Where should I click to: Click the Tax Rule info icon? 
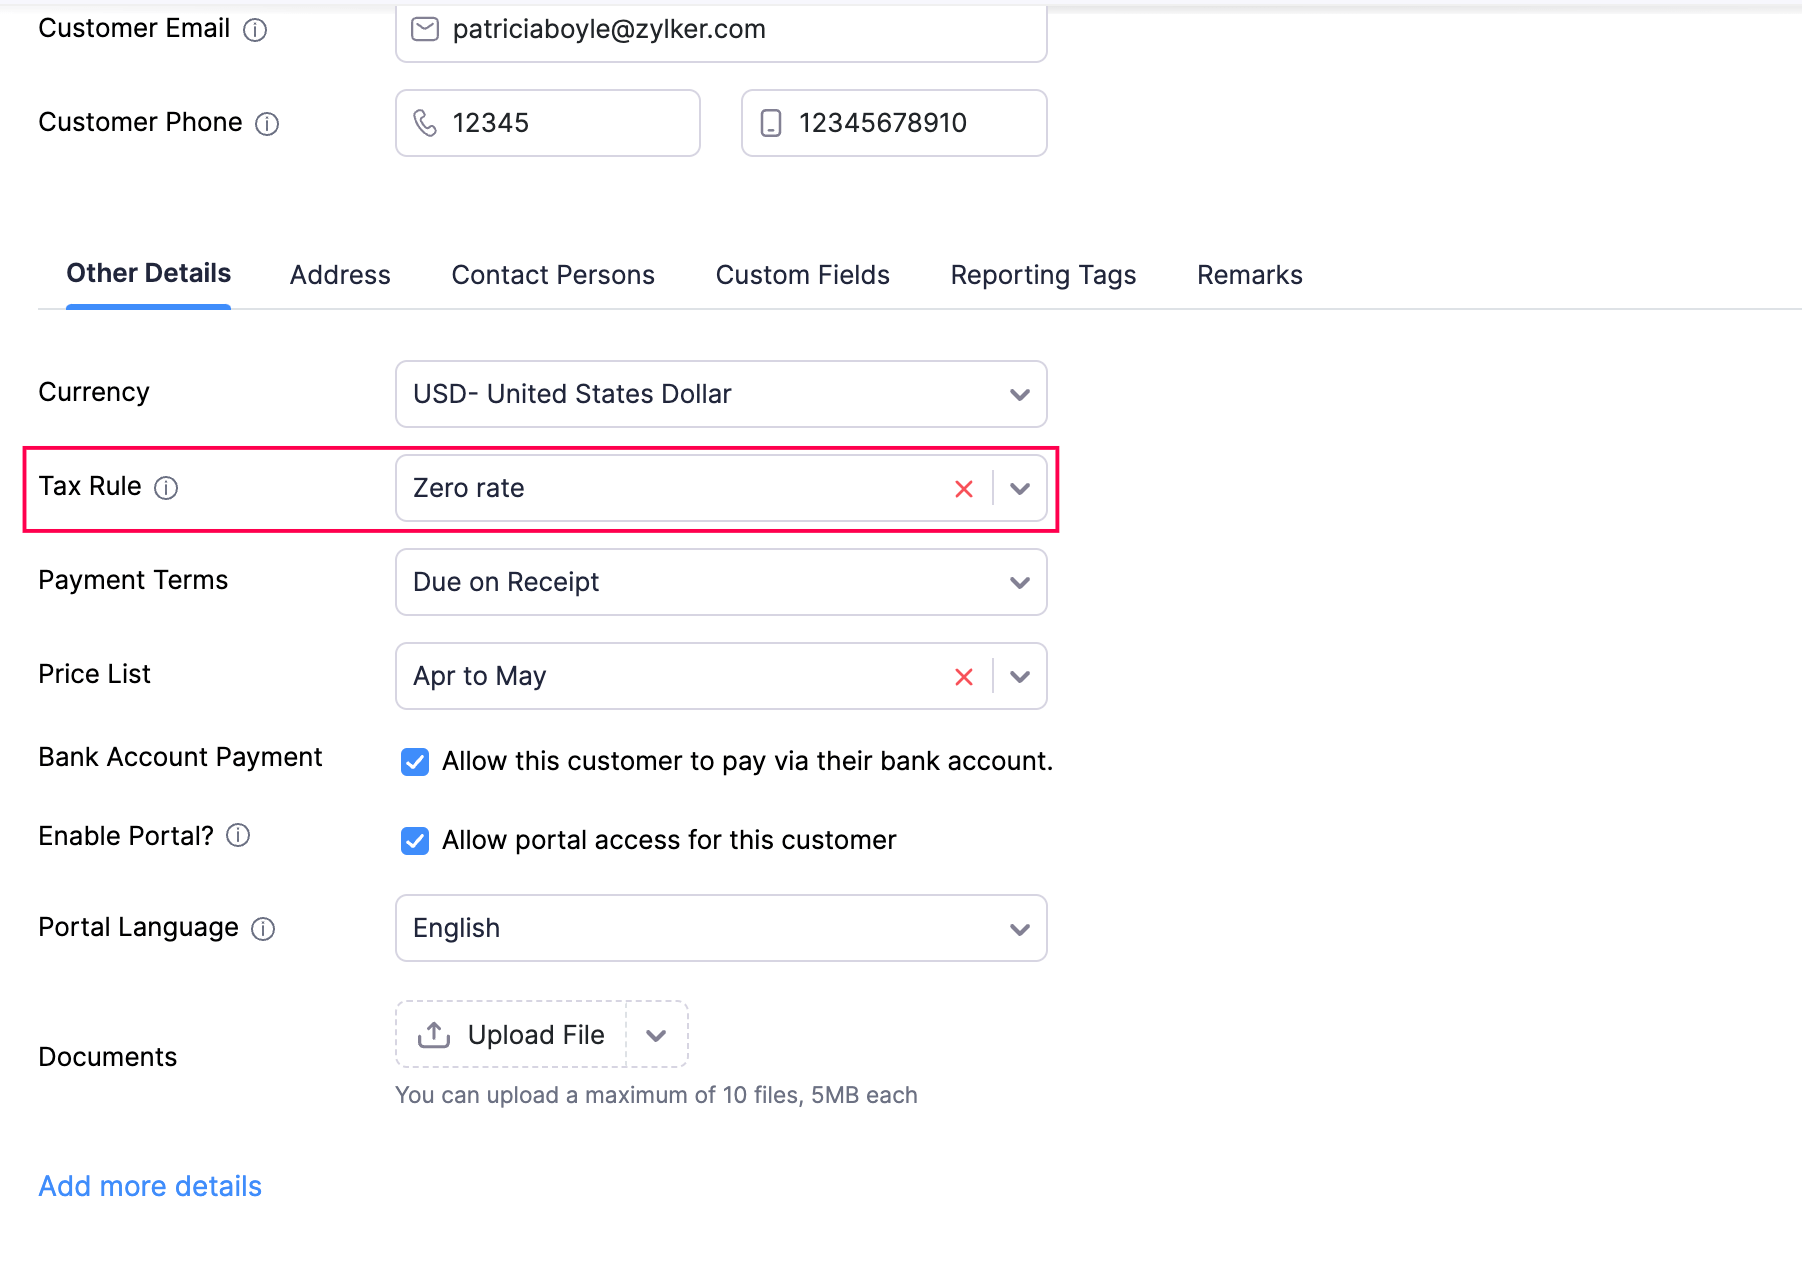(166, 488)
